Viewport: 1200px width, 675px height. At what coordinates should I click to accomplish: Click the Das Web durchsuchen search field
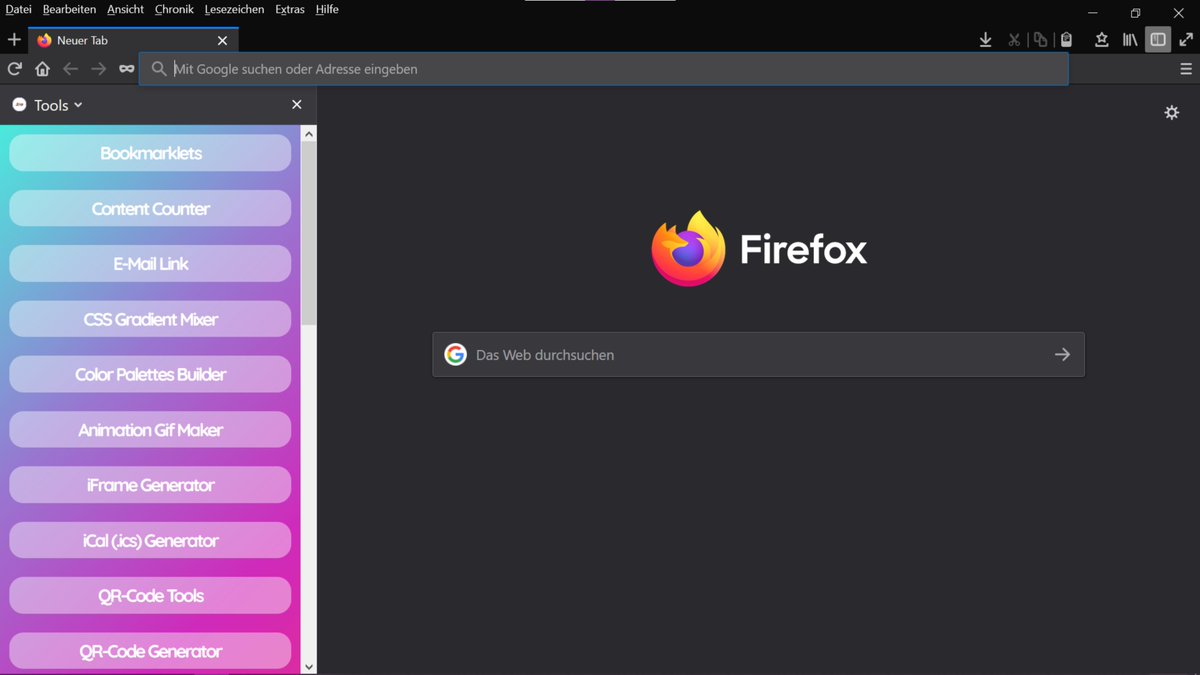point(758,355)
